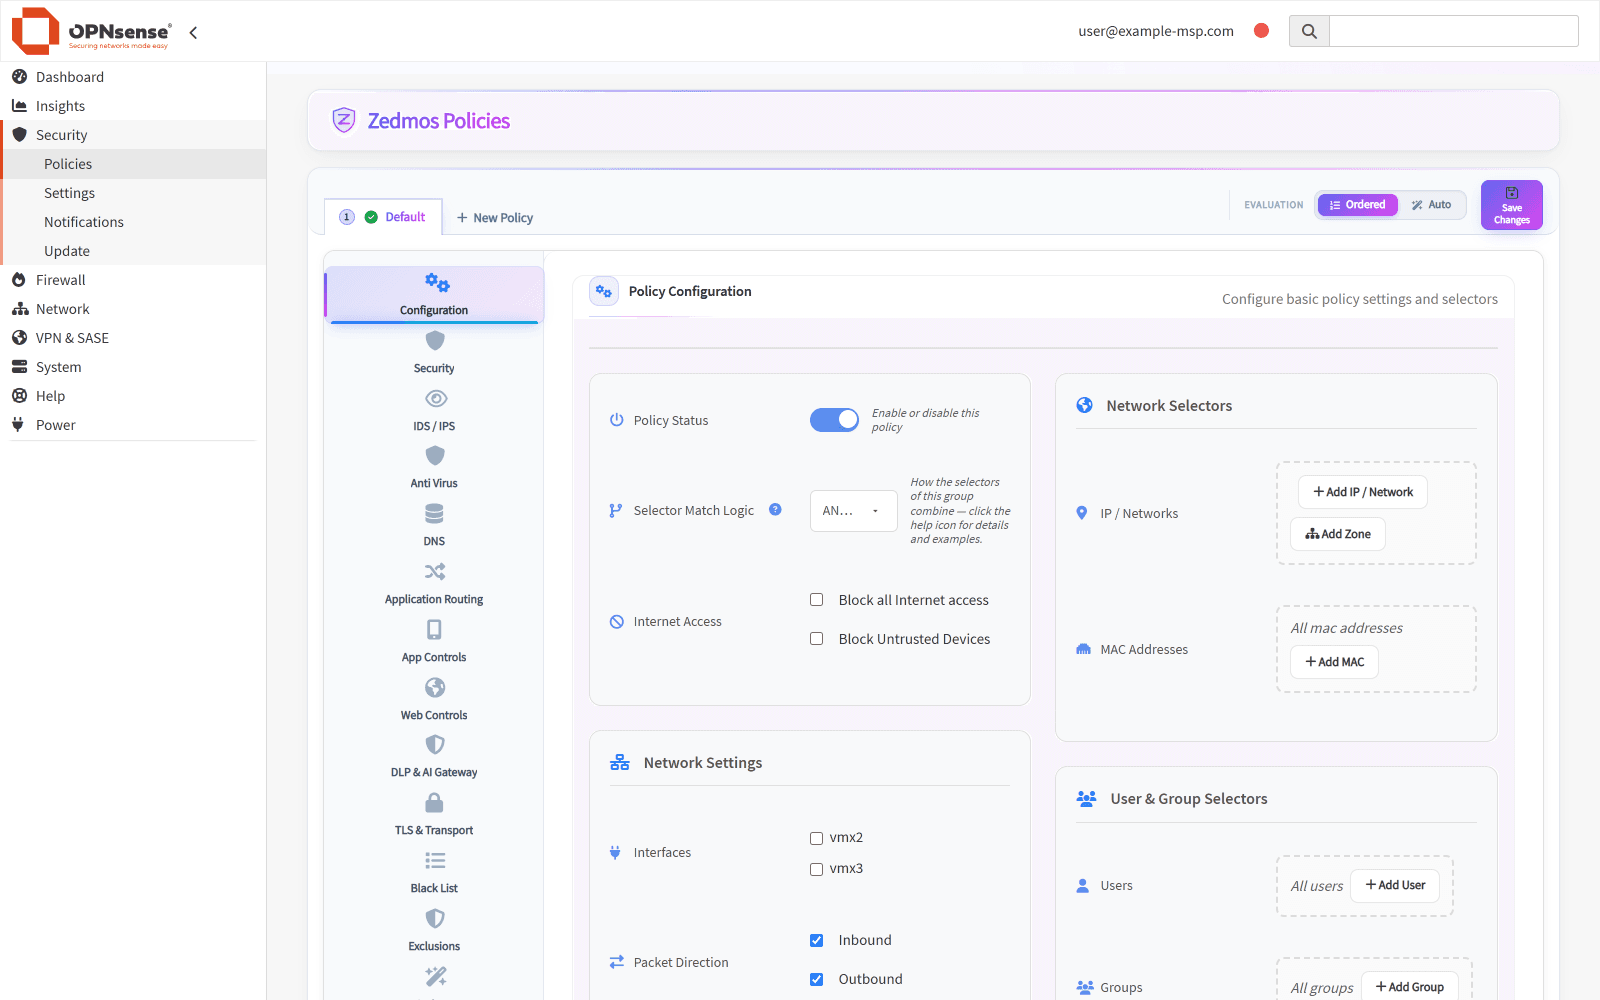Expand the VPN & SASE sidebar menu
Viewport: 1600px width, 1000px height.
(x=133, y=338)
